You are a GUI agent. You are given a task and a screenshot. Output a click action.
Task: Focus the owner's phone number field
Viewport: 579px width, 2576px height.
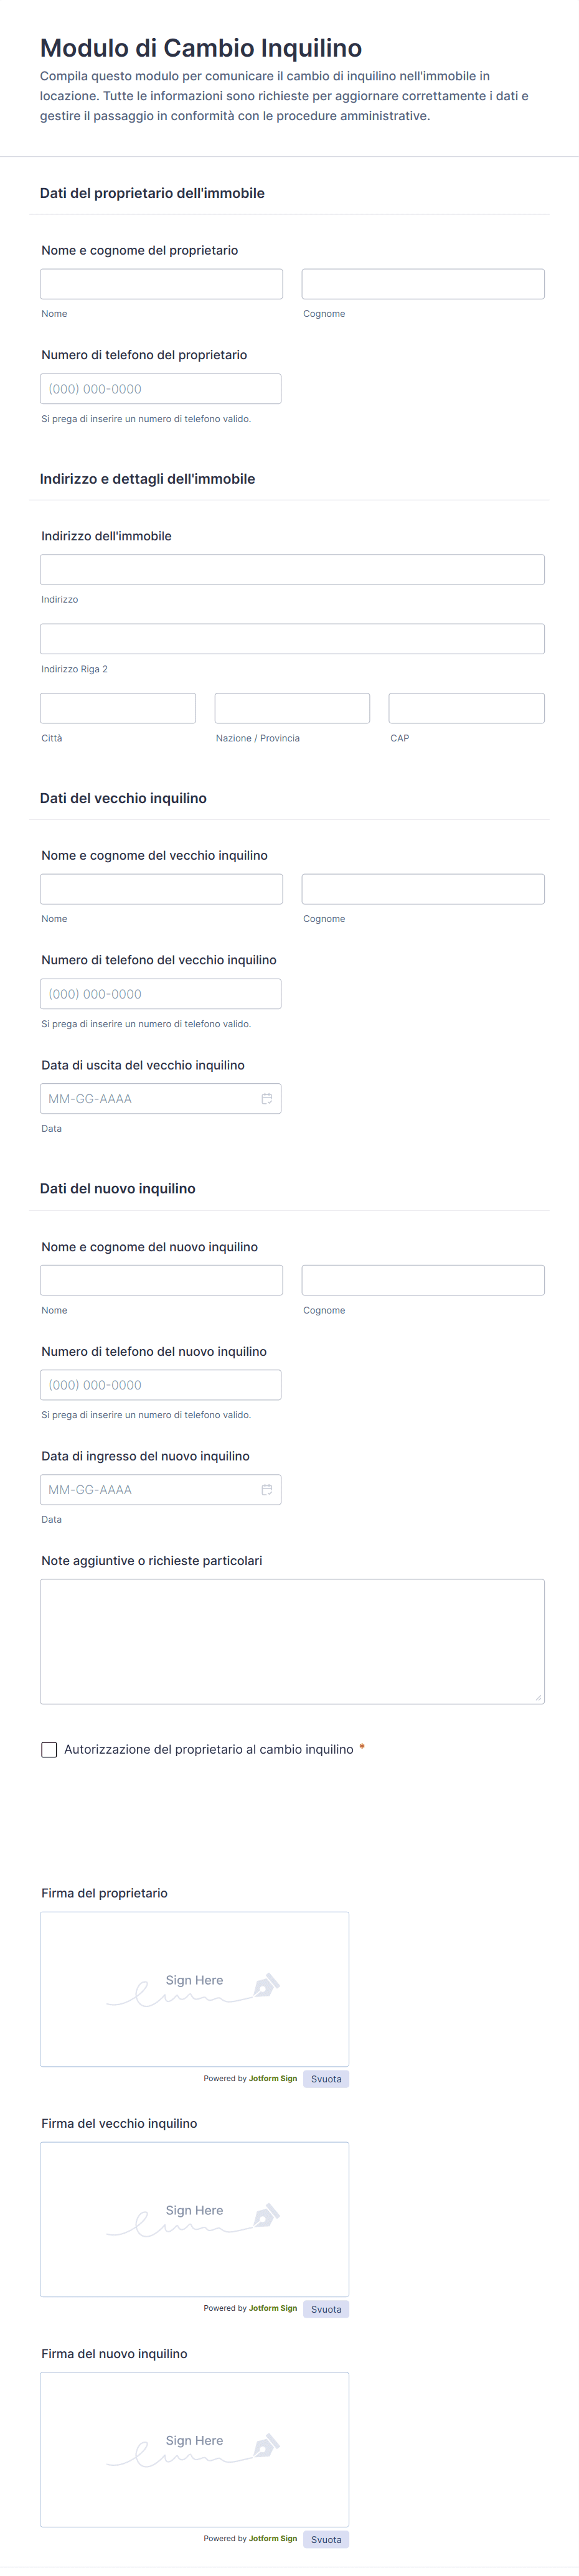(x=160, y=389)
